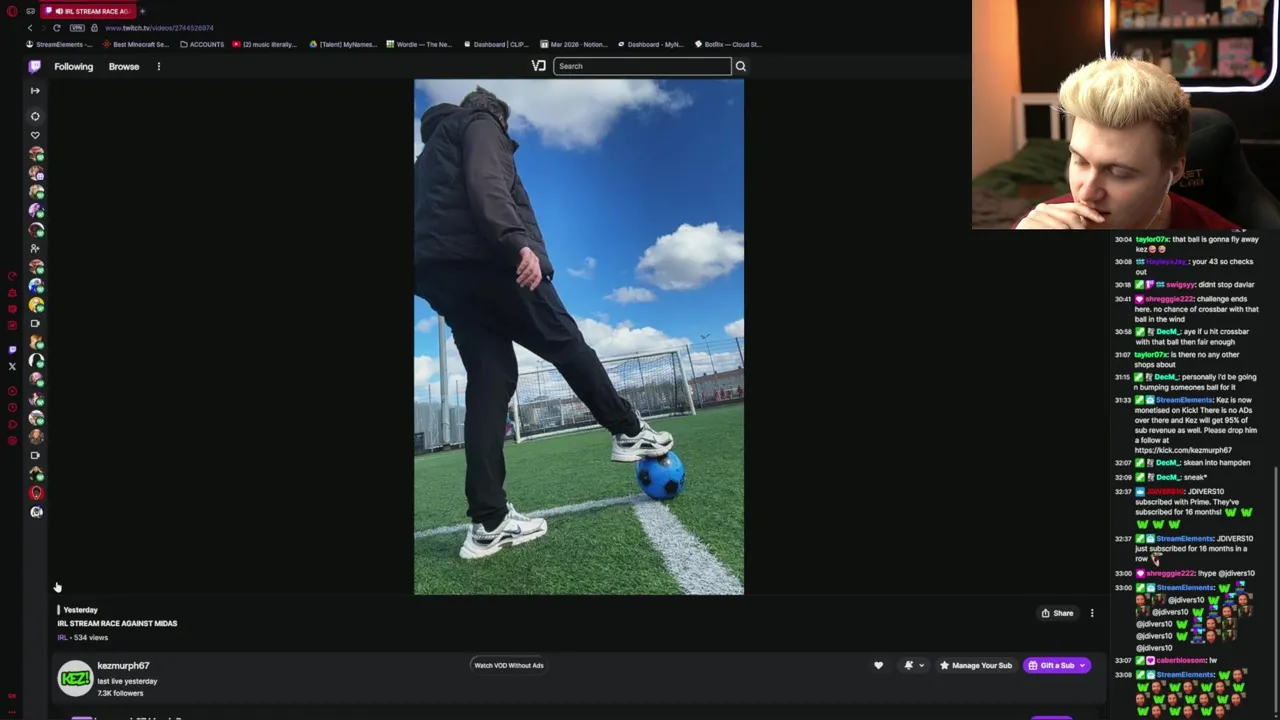The width and height of the screenshot is (1280, 720).
Task: Open the lower camera icon in the sidebar
Action: coord(35,455)
